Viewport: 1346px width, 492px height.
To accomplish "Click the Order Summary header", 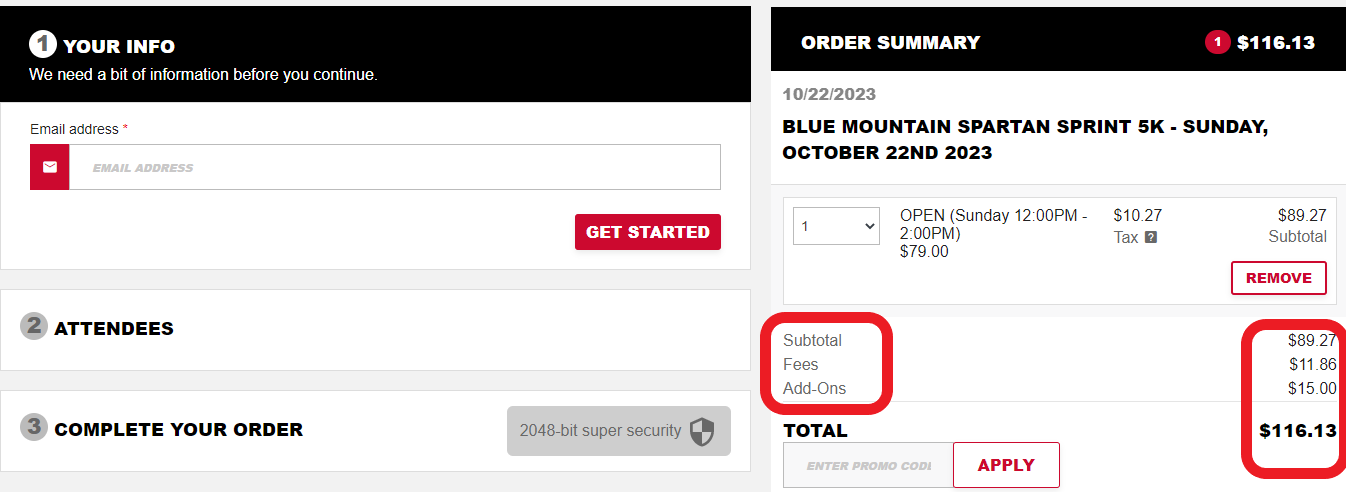I will coord(890,43).
